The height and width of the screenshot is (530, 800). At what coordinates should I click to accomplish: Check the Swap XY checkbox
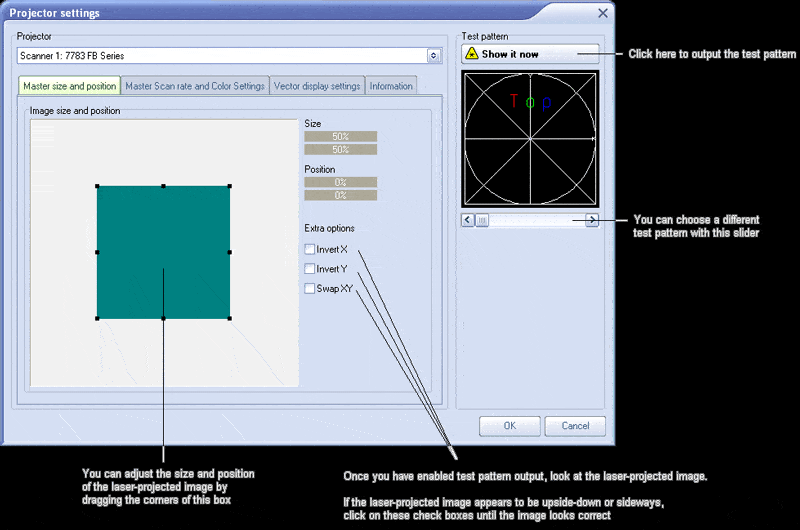click(x=310, y=288)
